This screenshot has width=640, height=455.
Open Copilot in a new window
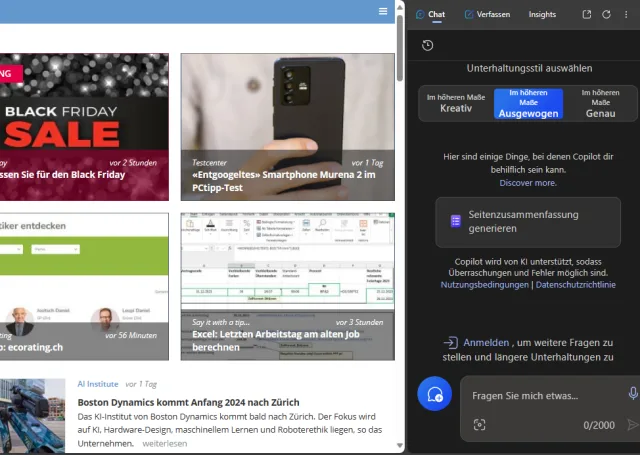[587, 15]
